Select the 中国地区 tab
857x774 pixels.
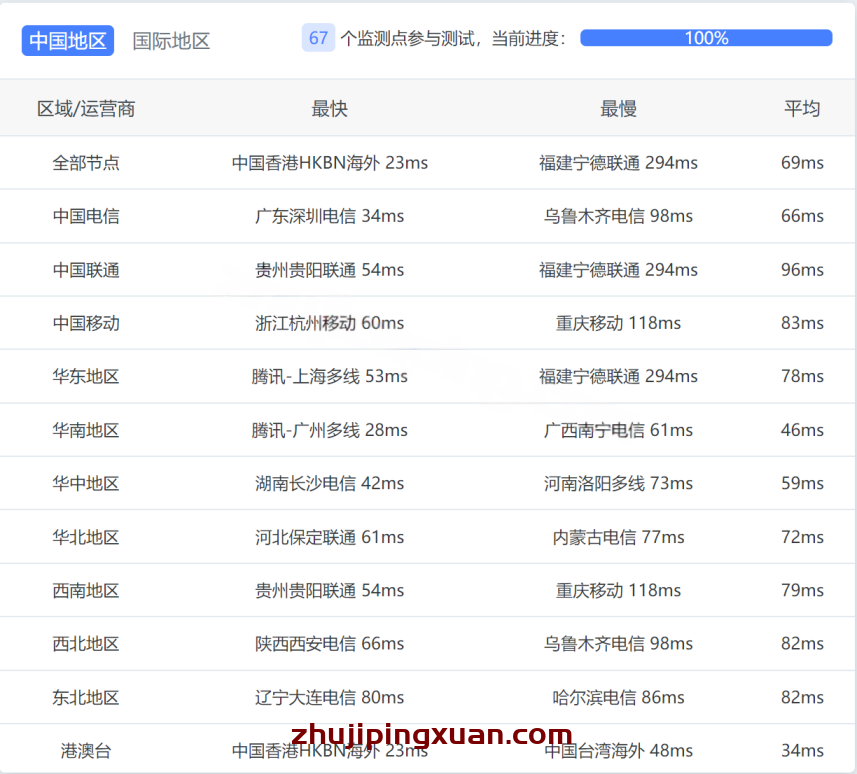tap(68, 40)
